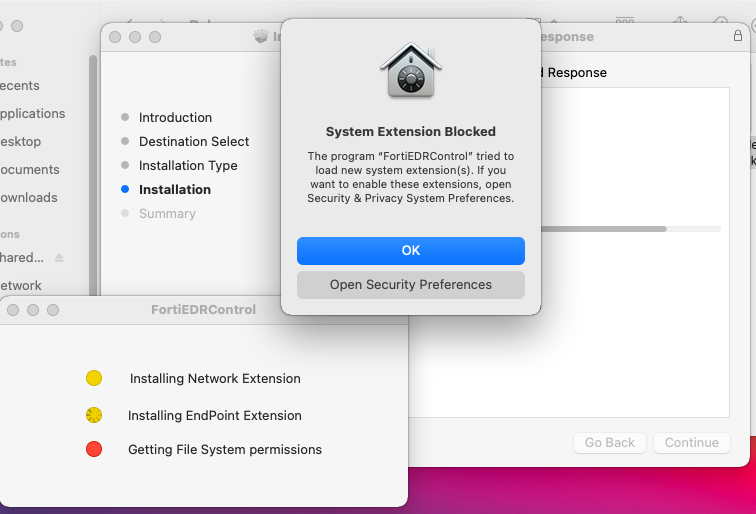The width and height of the screenshot is (756, 514).
Task: Click the Security lock house icon
Action: [x=410, y=70]
